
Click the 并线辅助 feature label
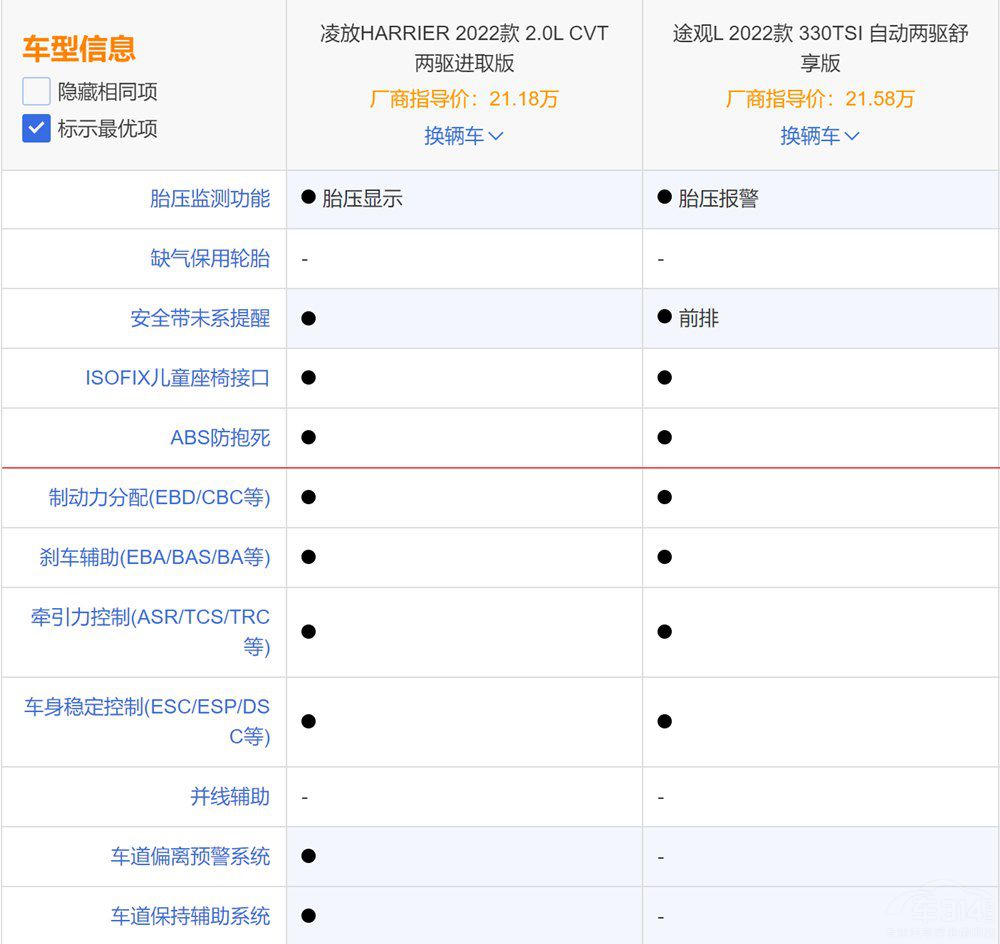tap(230, 797)
